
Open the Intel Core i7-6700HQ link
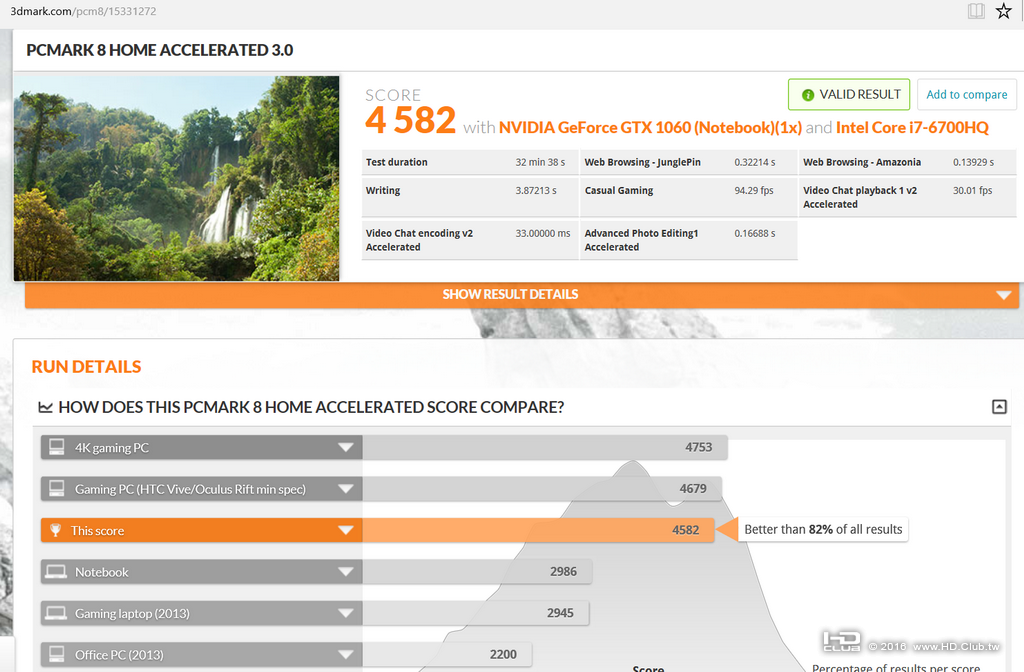click(912, 127)
